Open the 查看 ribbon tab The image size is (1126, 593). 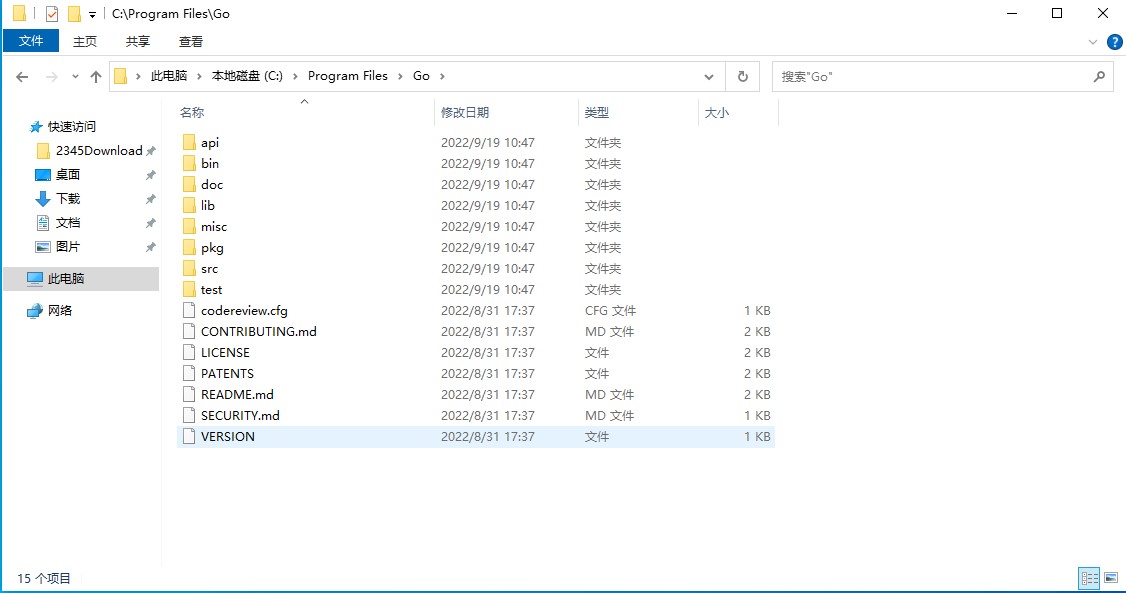[191, 42]
